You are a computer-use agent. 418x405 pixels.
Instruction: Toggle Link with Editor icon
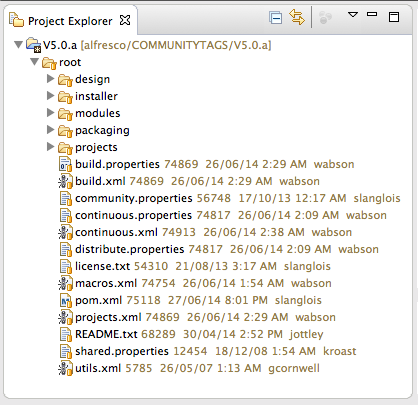[297, 17]
